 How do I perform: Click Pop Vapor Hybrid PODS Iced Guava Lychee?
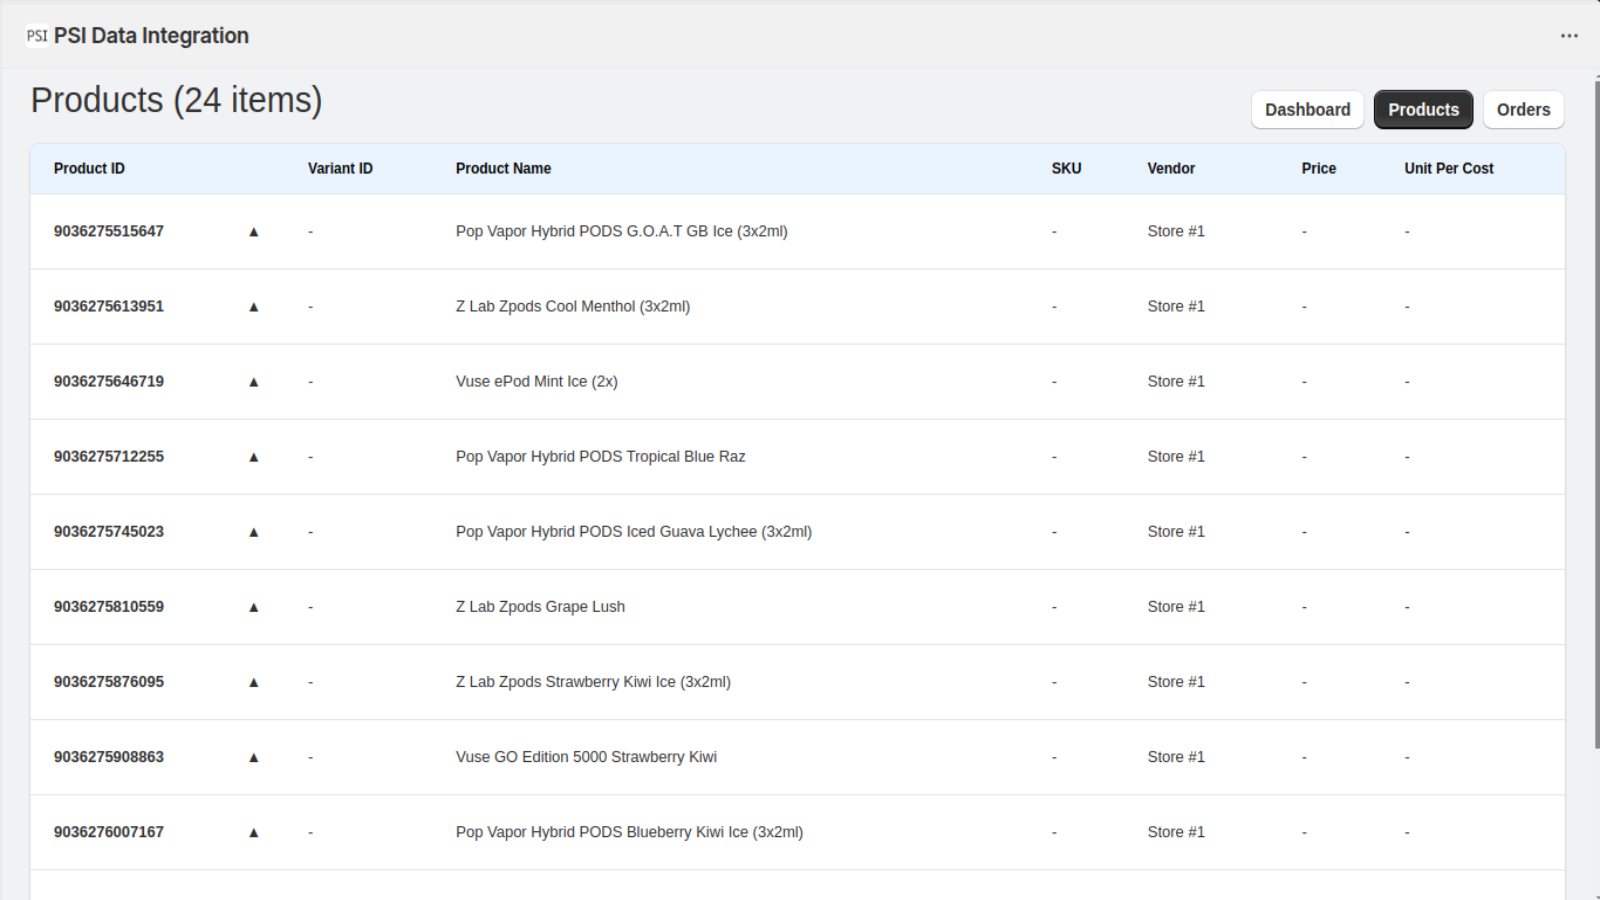click(x=634, y=532)
